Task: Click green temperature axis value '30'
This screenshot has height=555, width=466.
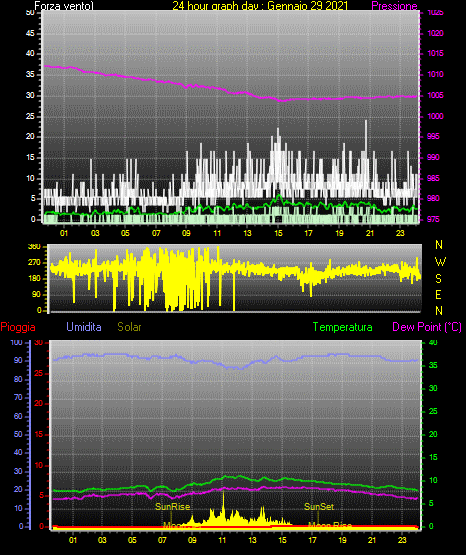Action: tap(433, 388)
